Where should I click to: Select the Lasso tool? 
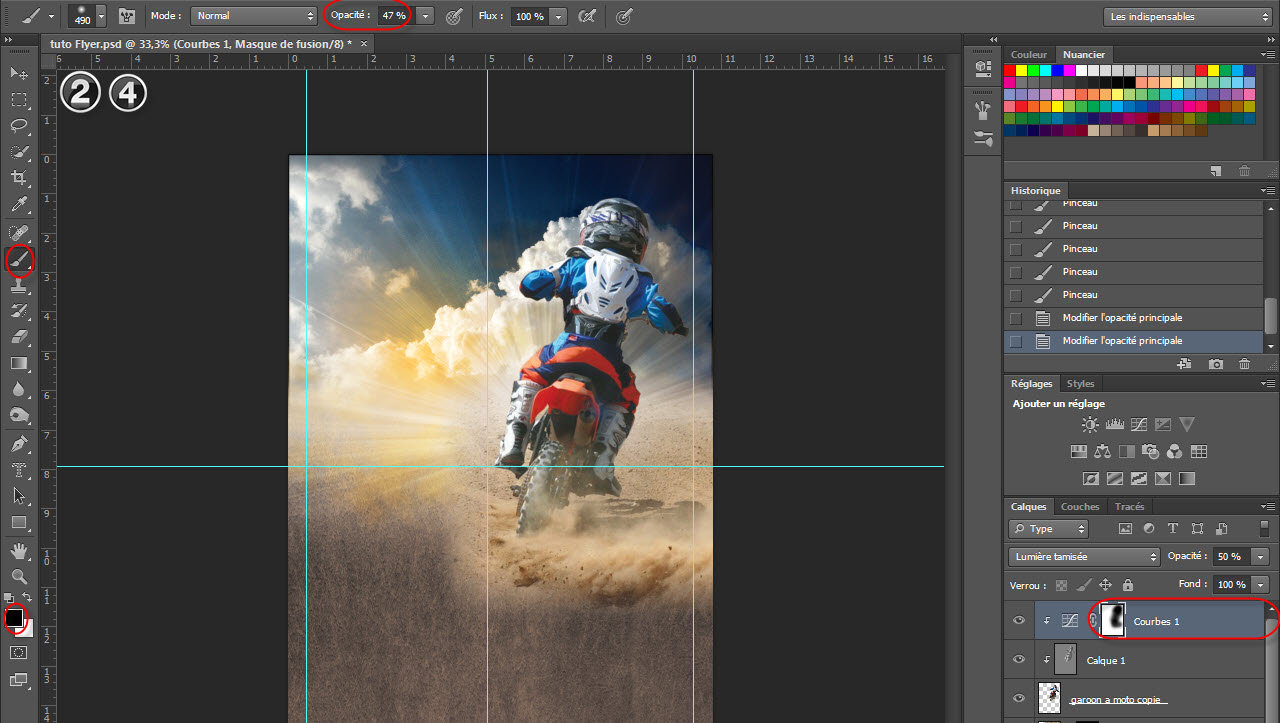pos(19,126)
